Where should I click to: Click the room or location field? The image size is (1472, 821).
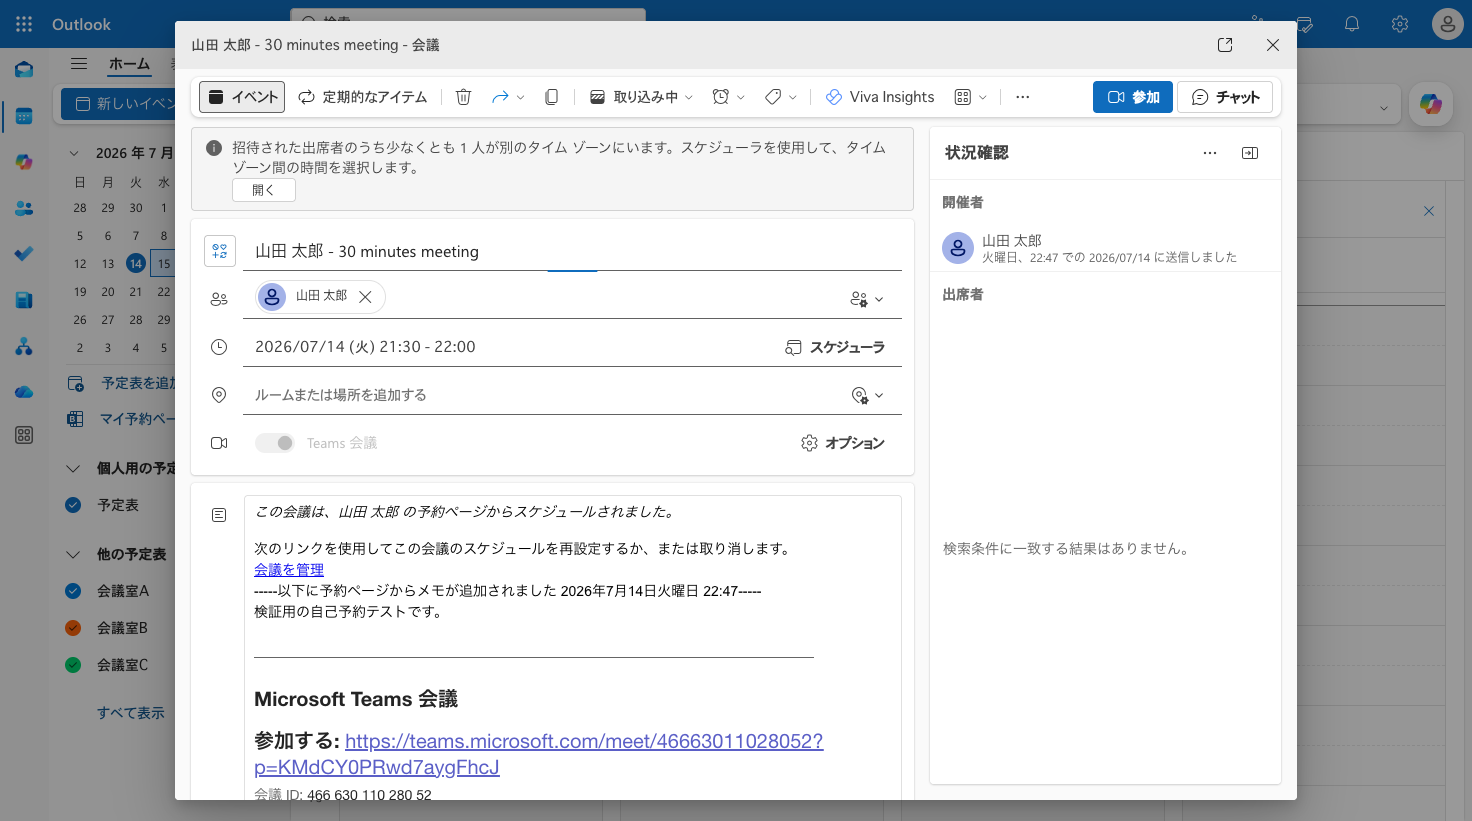[540, 395]
